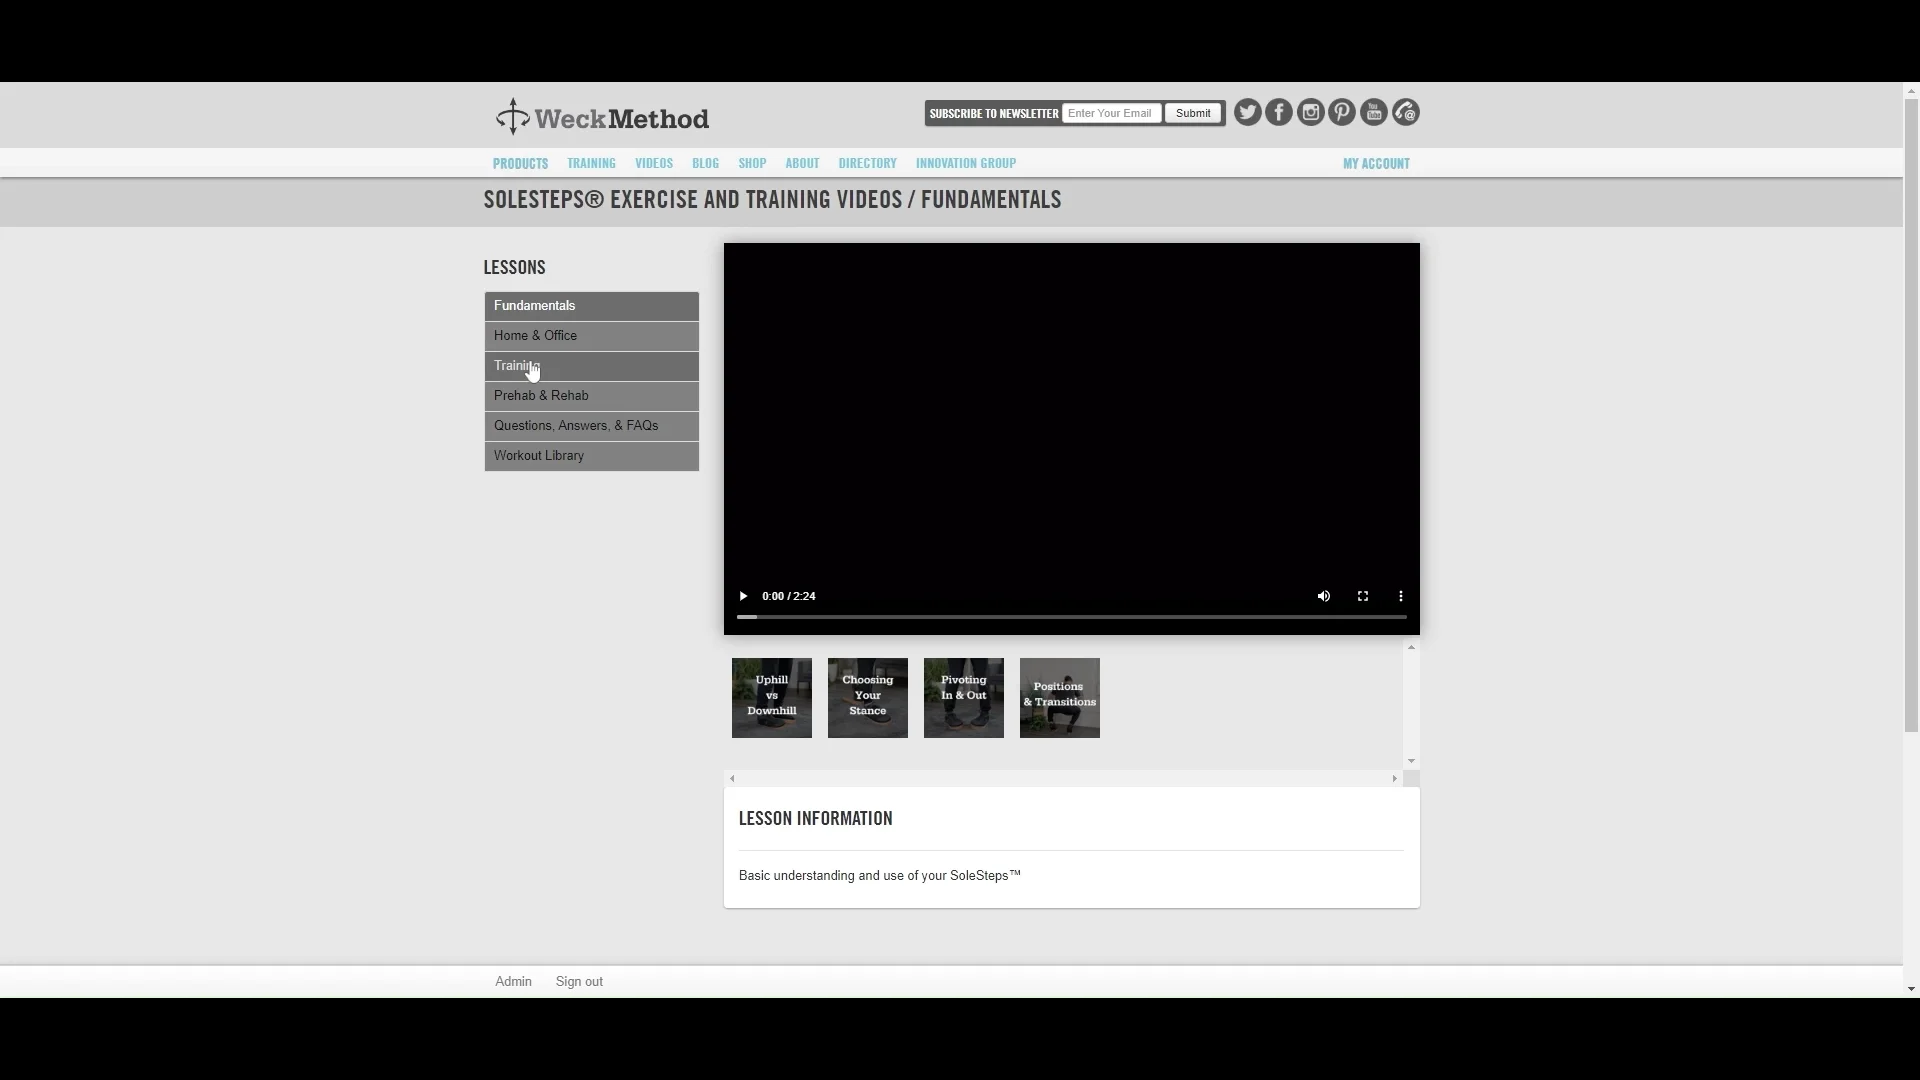Select the Home & Office lesson
Image resolution: width=1920 pixels, height=1080 pixels.
point(592,336)
